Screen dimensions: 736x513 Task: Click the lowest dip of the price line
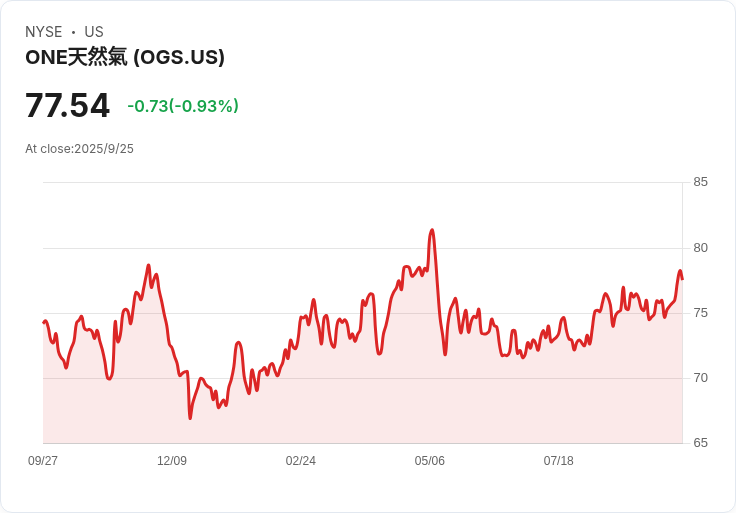(190, 418)
